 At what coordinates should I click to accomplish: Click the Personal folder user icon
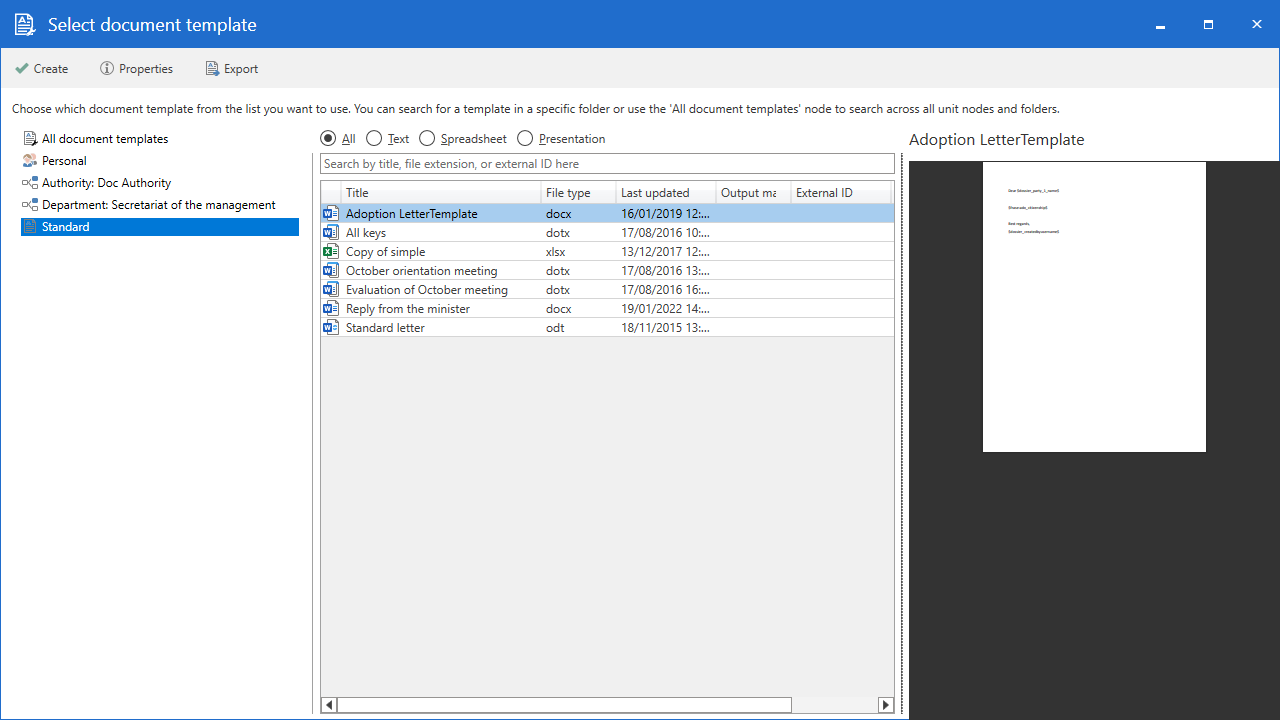tap(30, 161)
